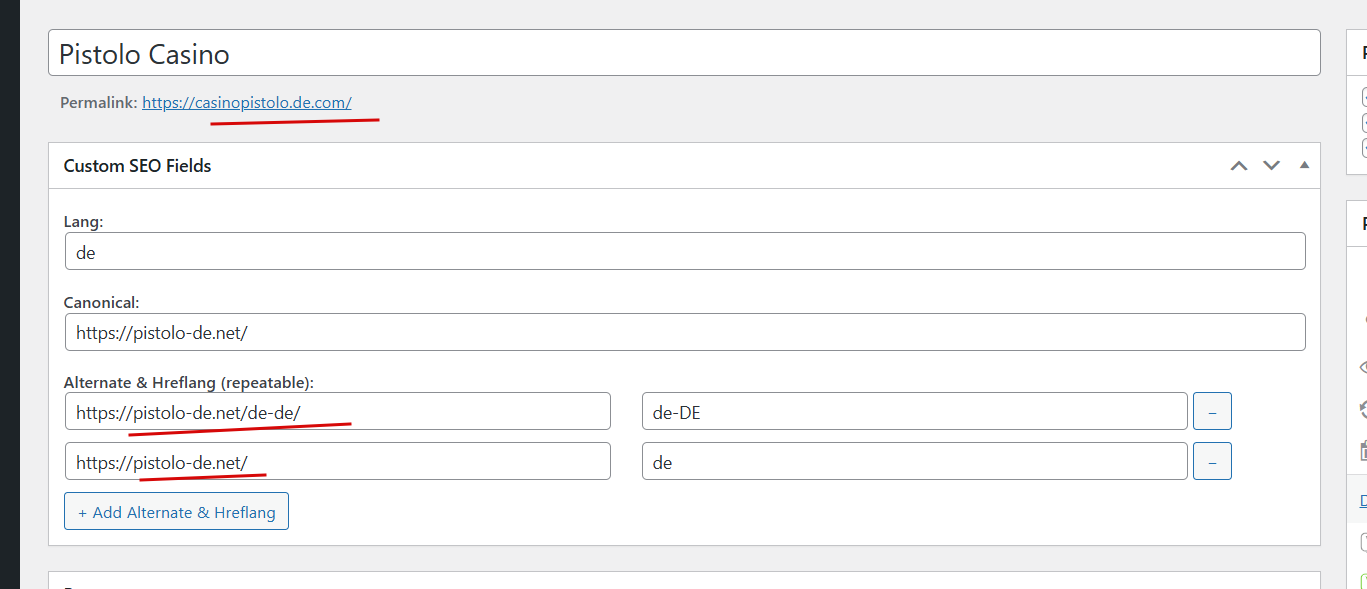This screenshot has height=589, width=1367.
Task: Click the calendar icon at right edge
Action: tap(1362, 450)
